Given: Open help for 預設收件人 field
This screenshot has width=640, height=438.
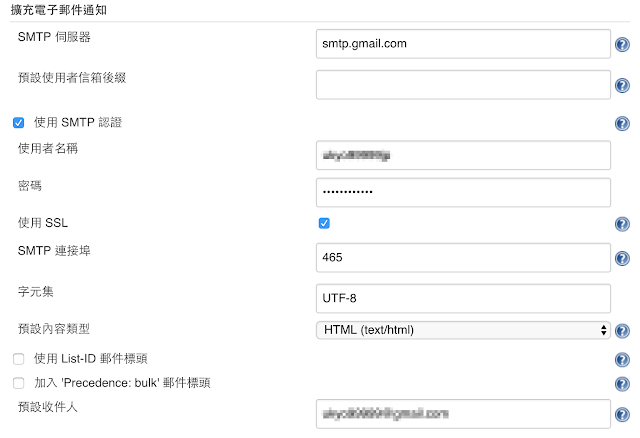Looking at the screenshot, I should [622, 414].
